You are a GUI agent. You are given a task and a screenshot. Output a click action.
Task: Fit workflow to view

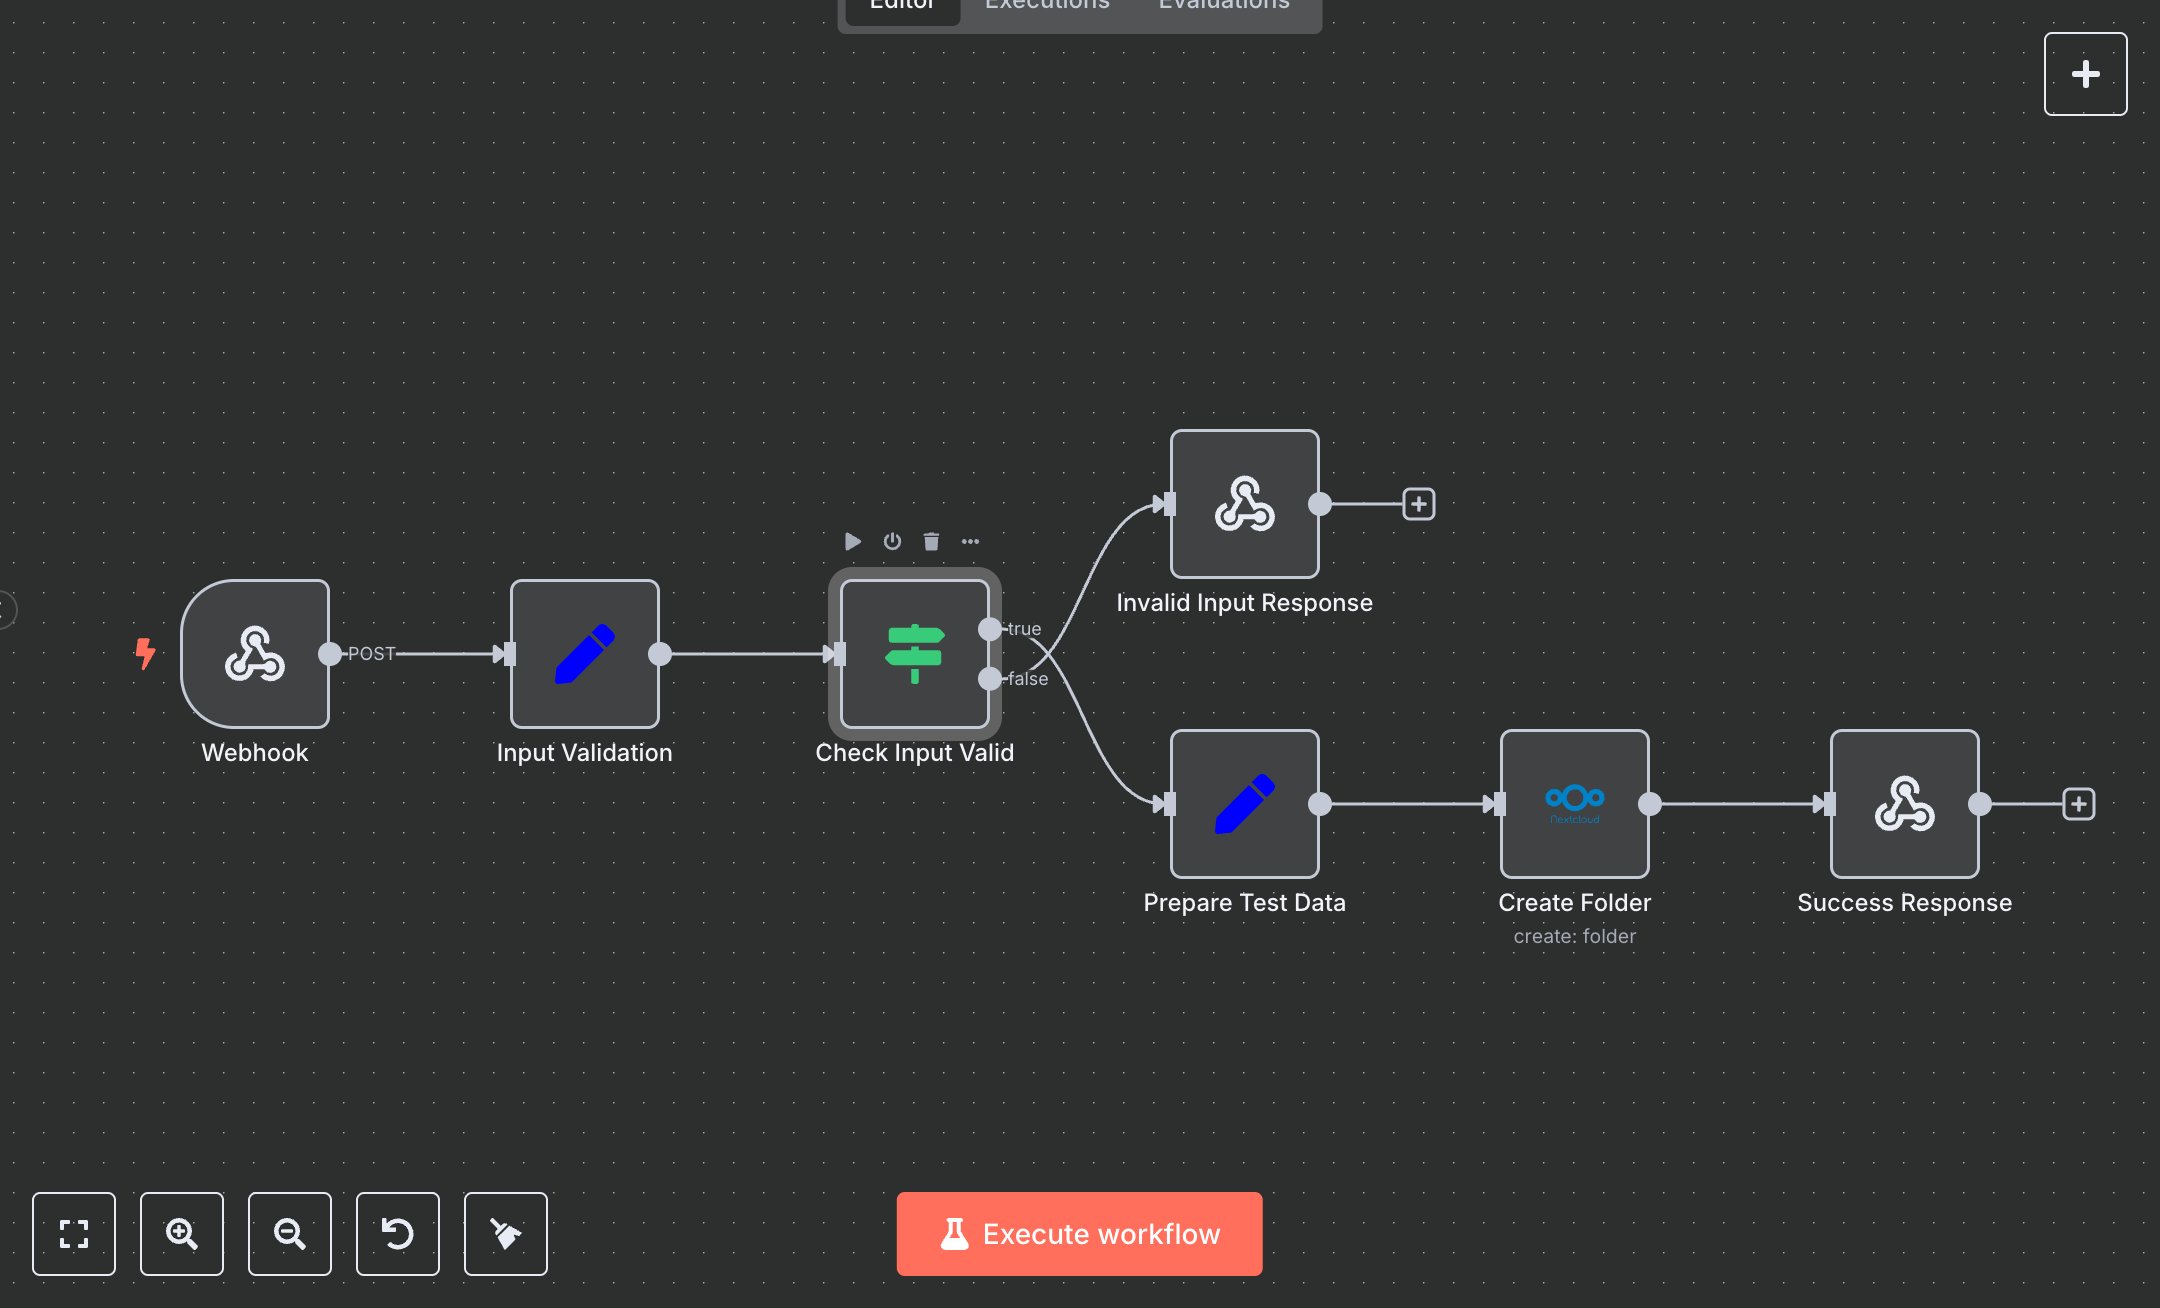click(74, 1234)
